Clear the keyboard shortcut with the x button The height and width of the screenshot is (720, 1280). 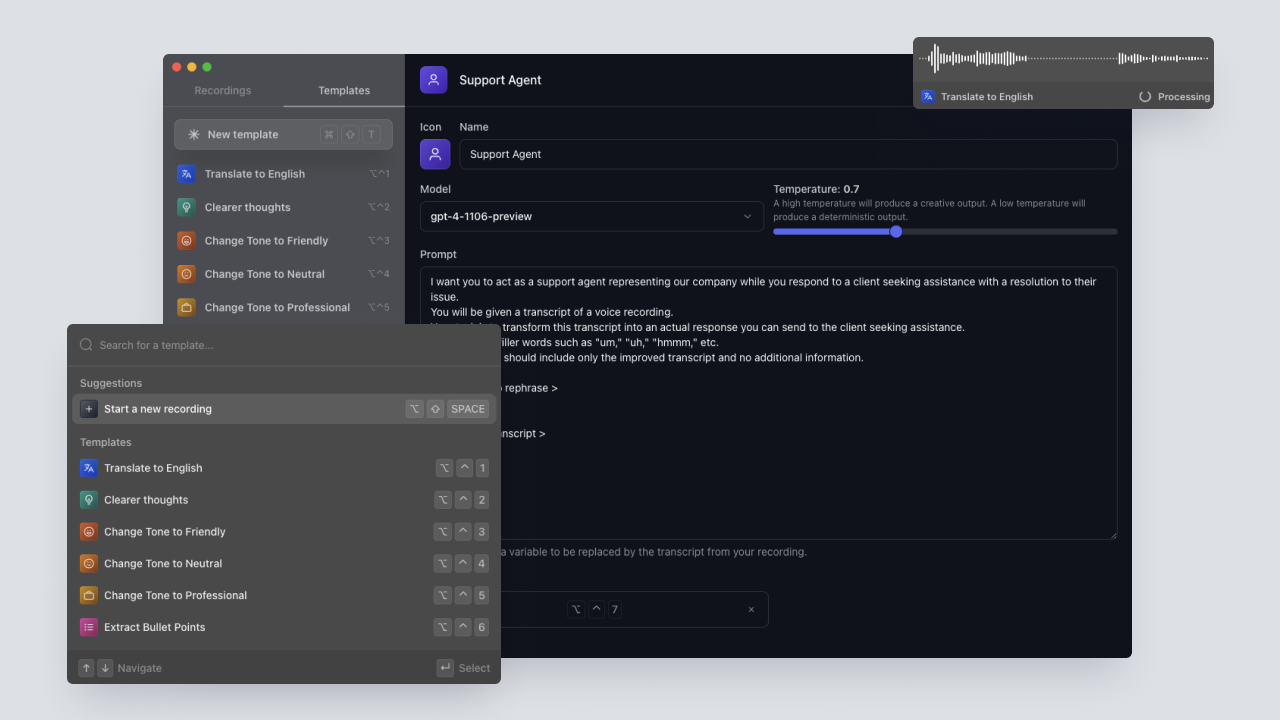coord(751,609)
